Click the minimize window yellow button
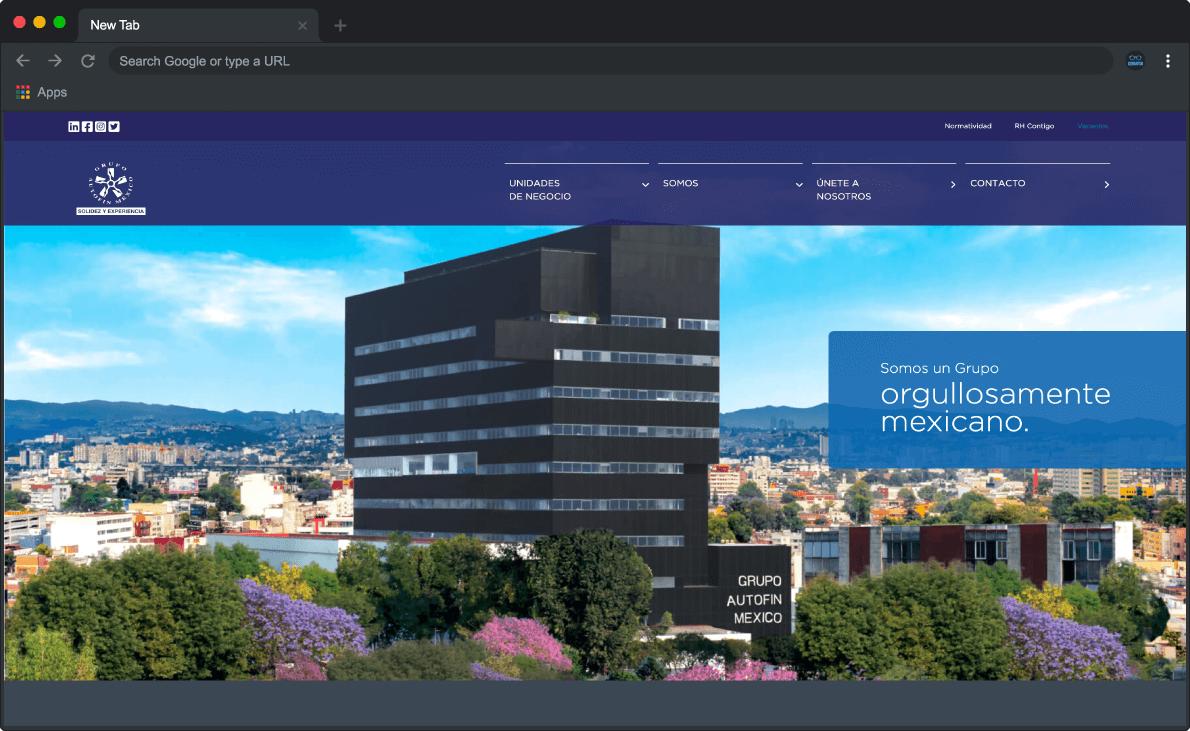Viewport: 1190px width, 731px height. click(x=39, y=23)
